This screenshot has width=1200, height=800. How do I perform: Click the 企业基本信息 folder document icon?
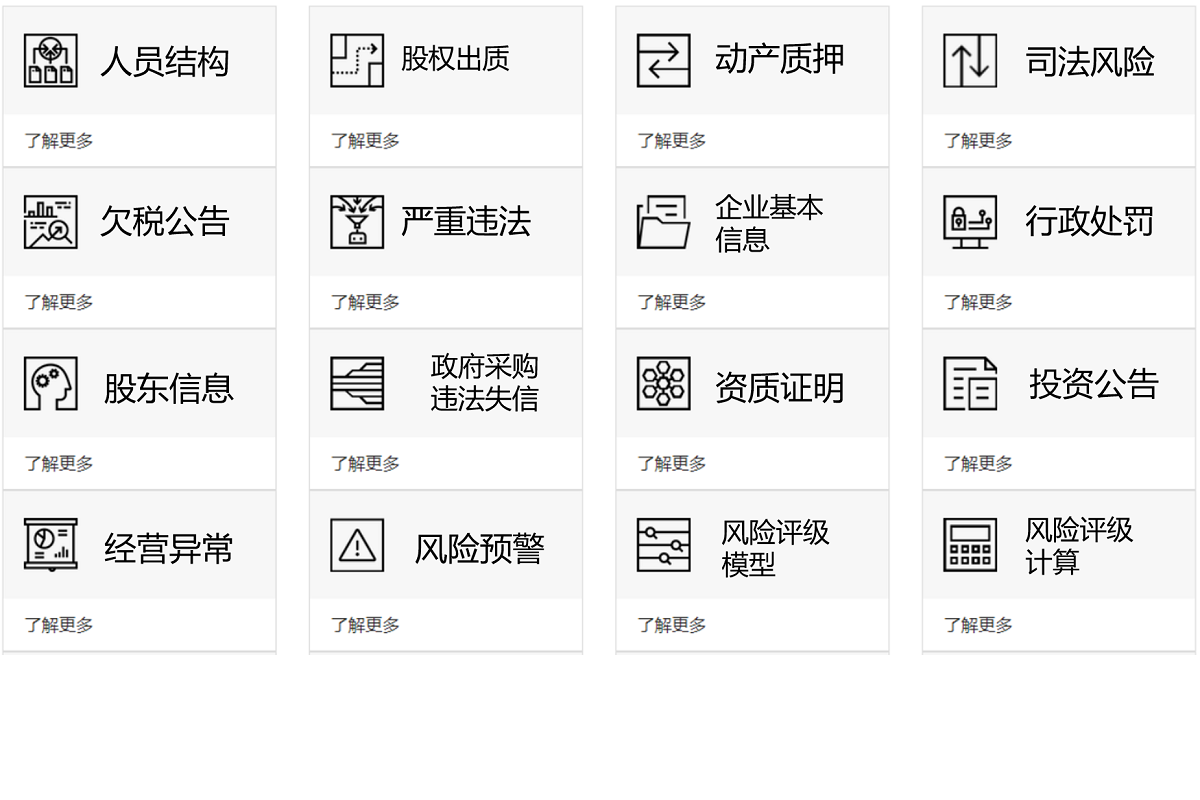point(662,222)
